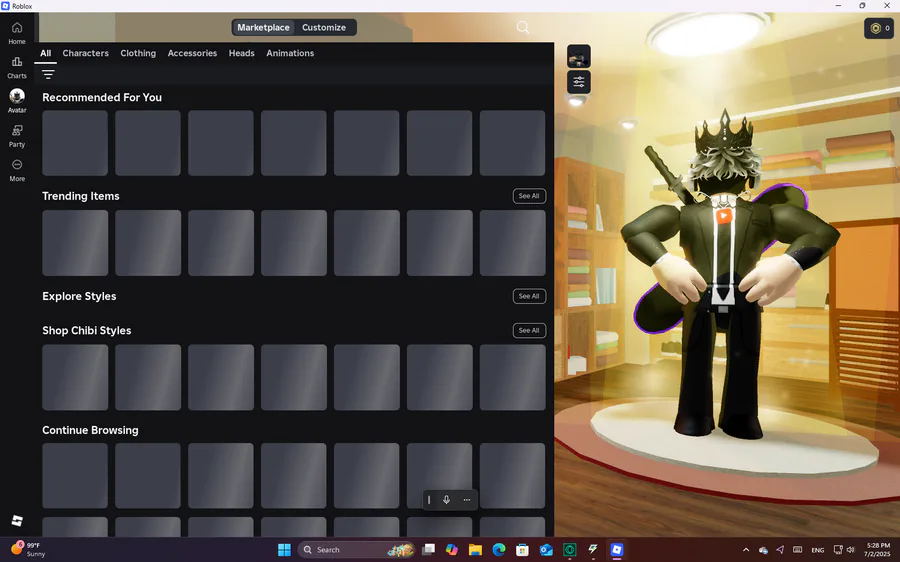900x562 pixels.
Task: Select first Continue Browsing tile
Action: (75, 475)
